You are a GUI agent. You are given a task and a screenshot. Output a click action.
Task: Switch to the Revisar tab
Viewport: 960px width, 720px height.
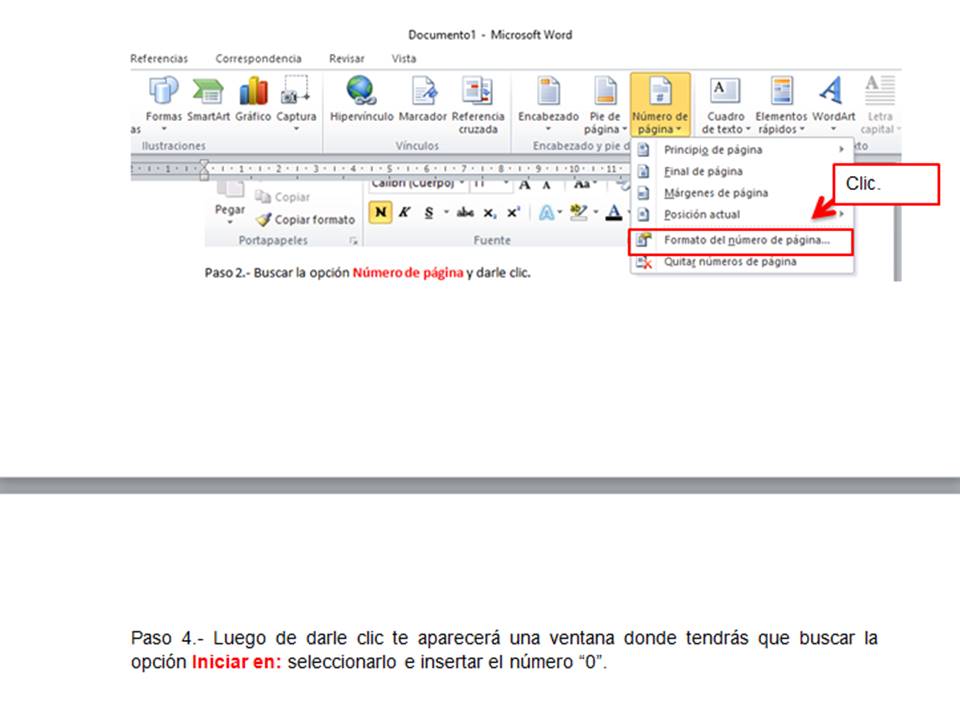pos(347,59)
